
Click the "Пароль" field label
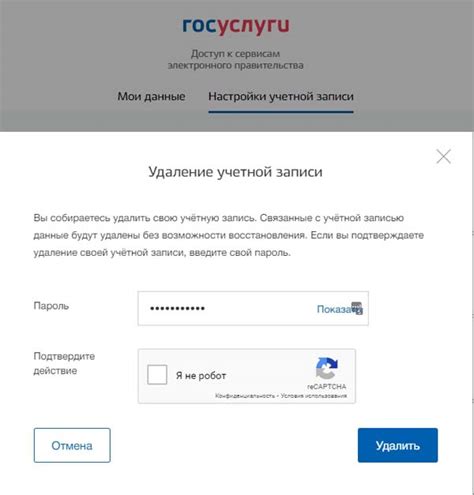pyautogui.click(x=51, y=306)
